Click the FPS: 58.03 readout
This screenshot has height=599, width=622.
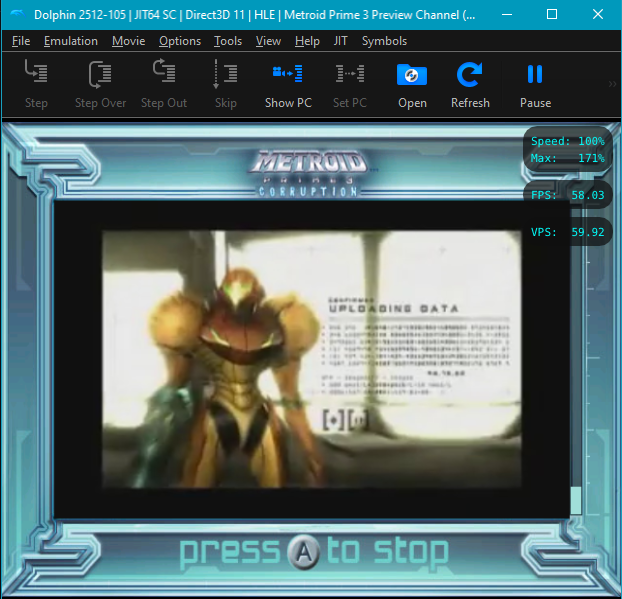click(568, 195)
